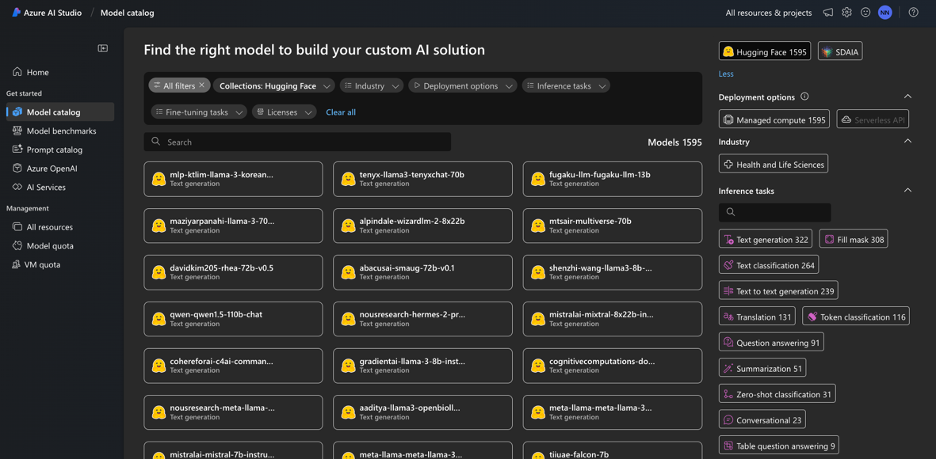The width and height of the screenshot is (936, 460).
Task: Open All resources & projects in header
Action: tap(769, 13)
